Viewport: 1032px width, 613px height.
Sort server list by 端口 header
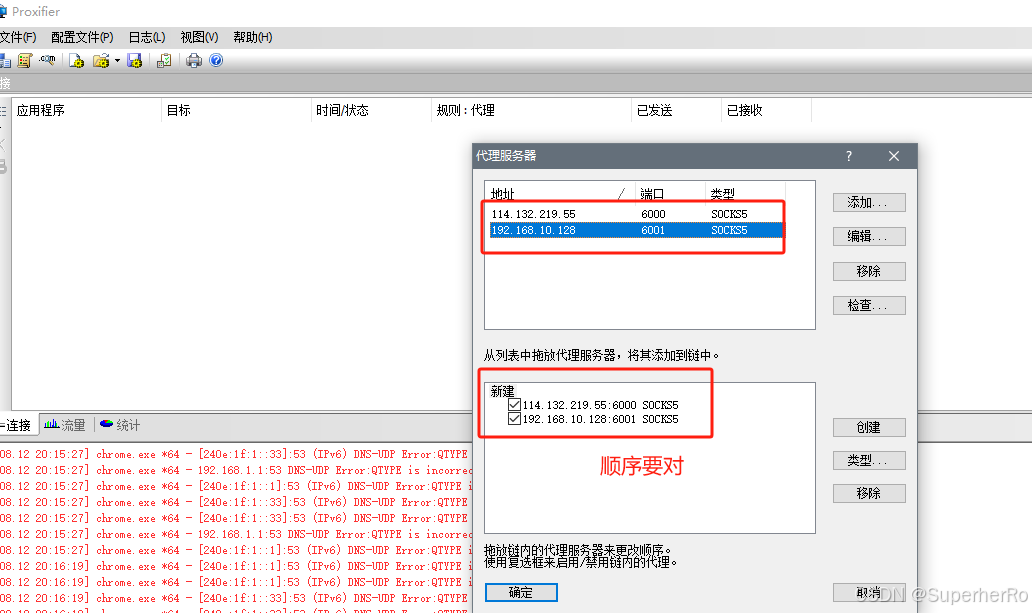click(670, 194)
